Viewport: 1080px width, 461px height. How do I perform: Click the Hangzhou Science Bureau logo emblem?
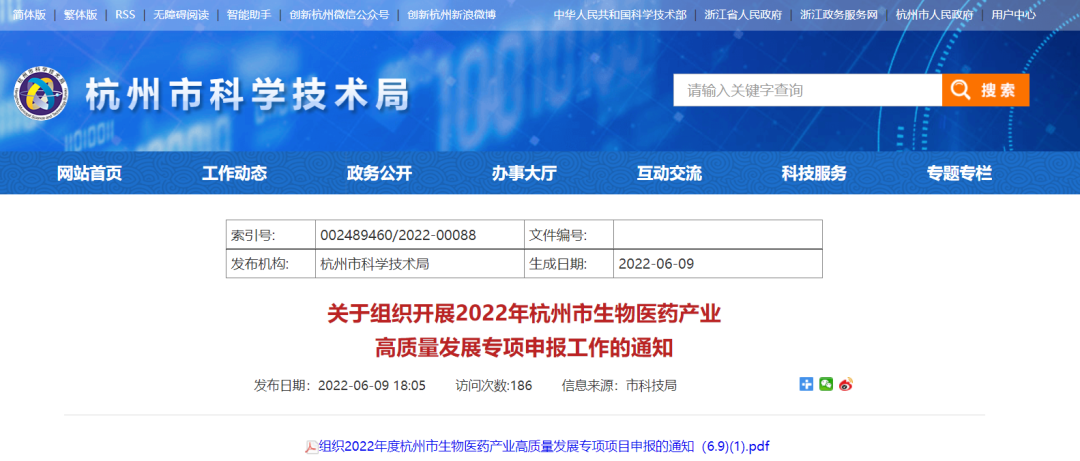(x=42, y=95)
